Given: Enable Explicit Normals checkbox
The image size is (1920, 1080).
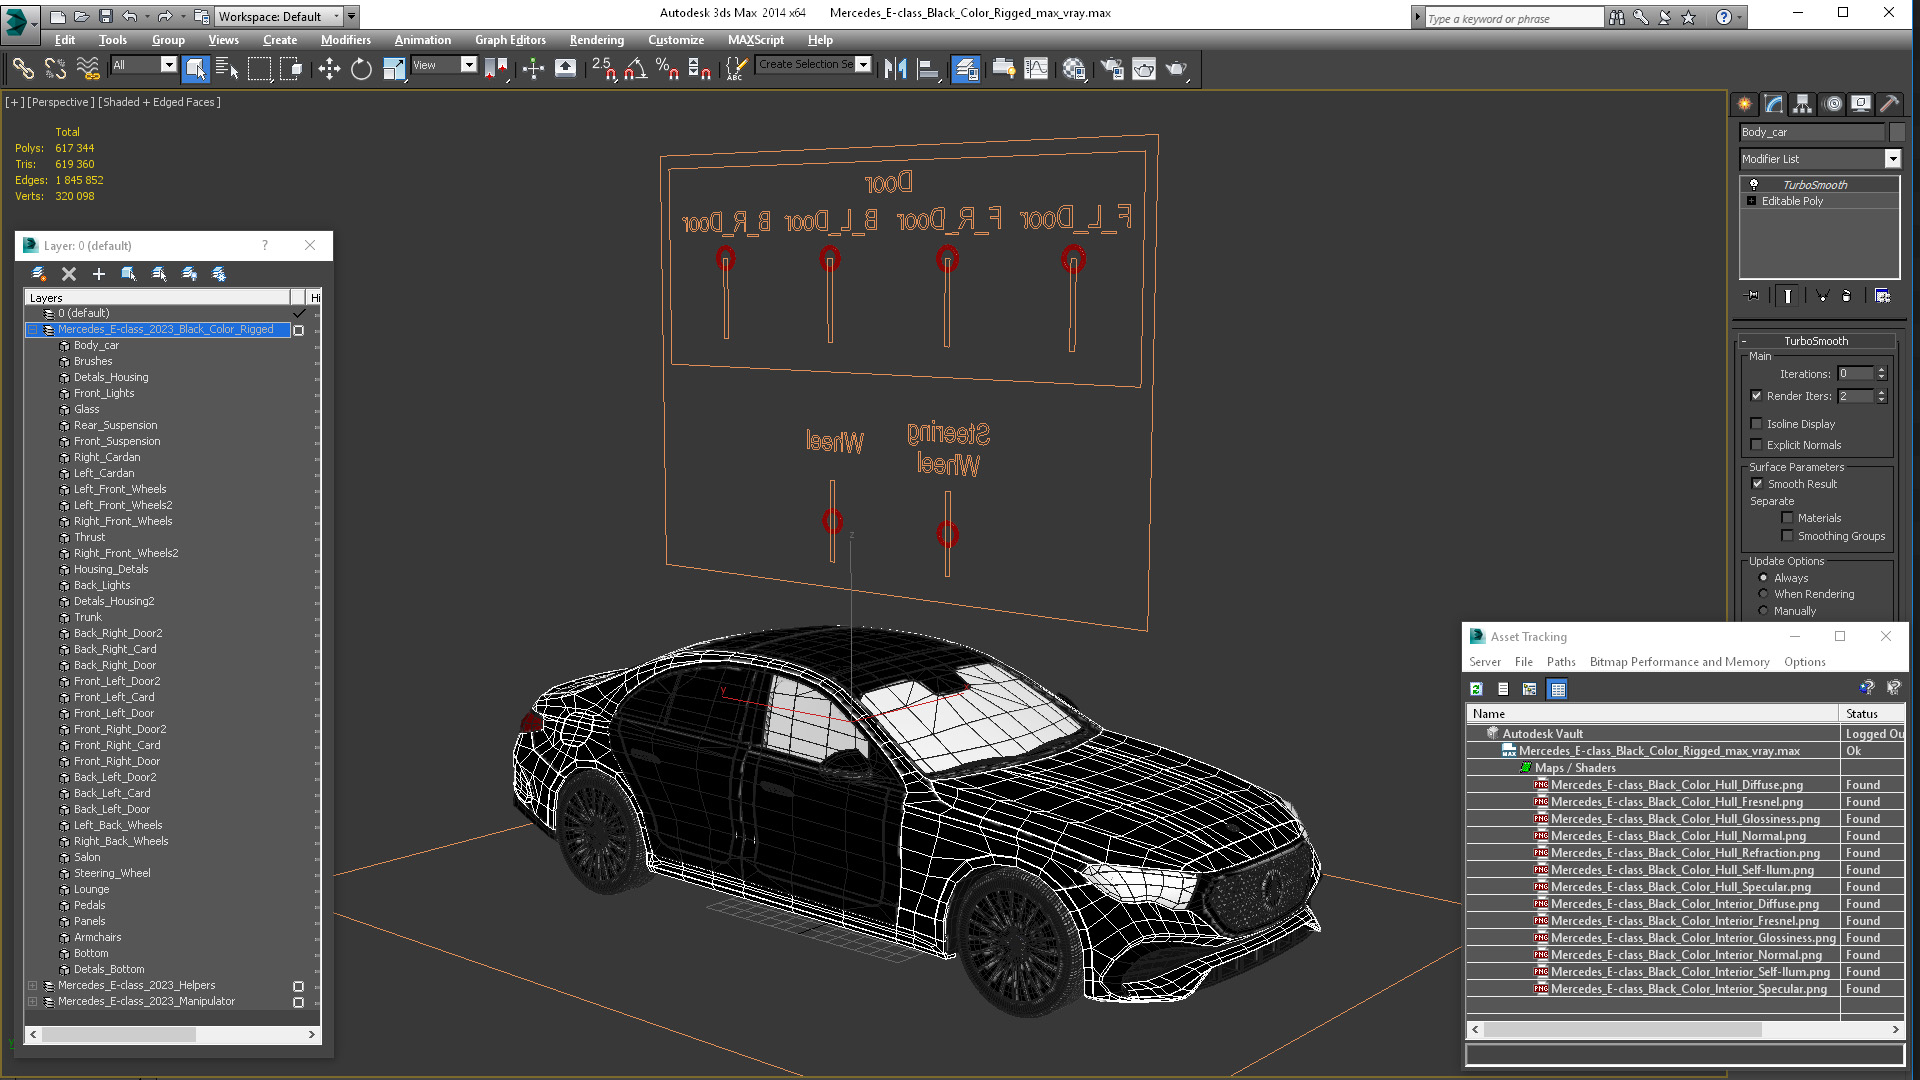Looking at the screenshot, I should coord(1757,445).
